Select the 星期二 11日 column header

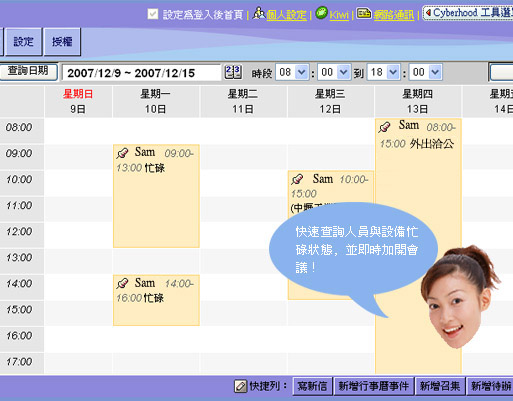click(243, 101)
